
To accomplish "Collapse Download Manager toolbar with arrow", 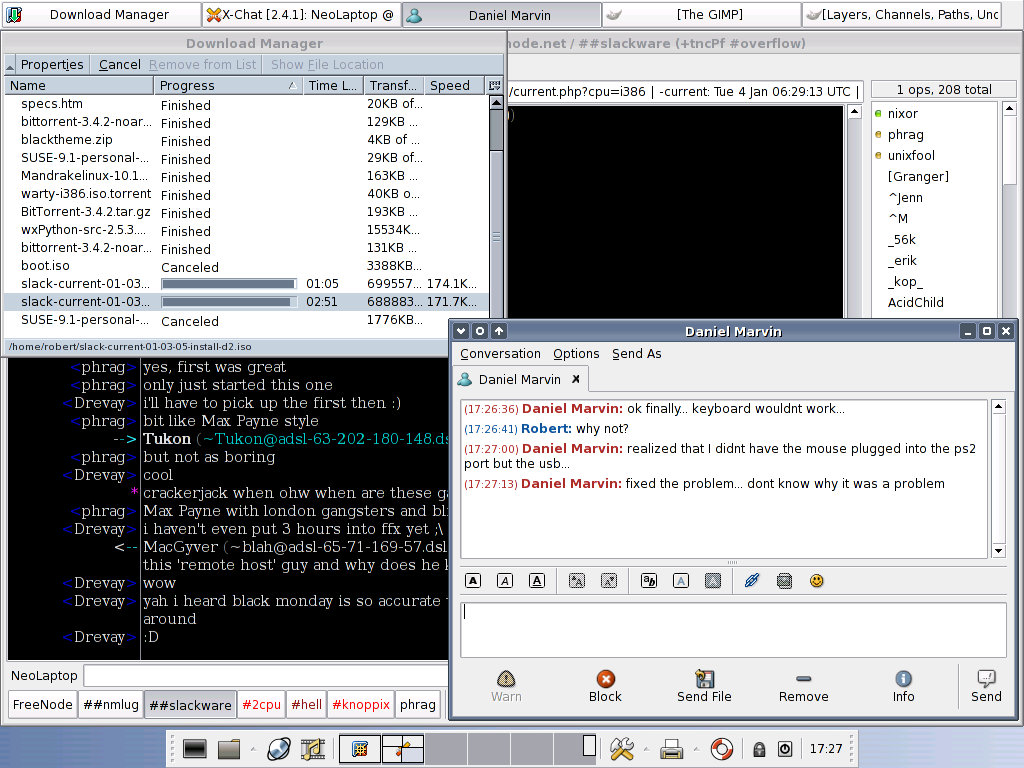I will (x=10, y=65).
